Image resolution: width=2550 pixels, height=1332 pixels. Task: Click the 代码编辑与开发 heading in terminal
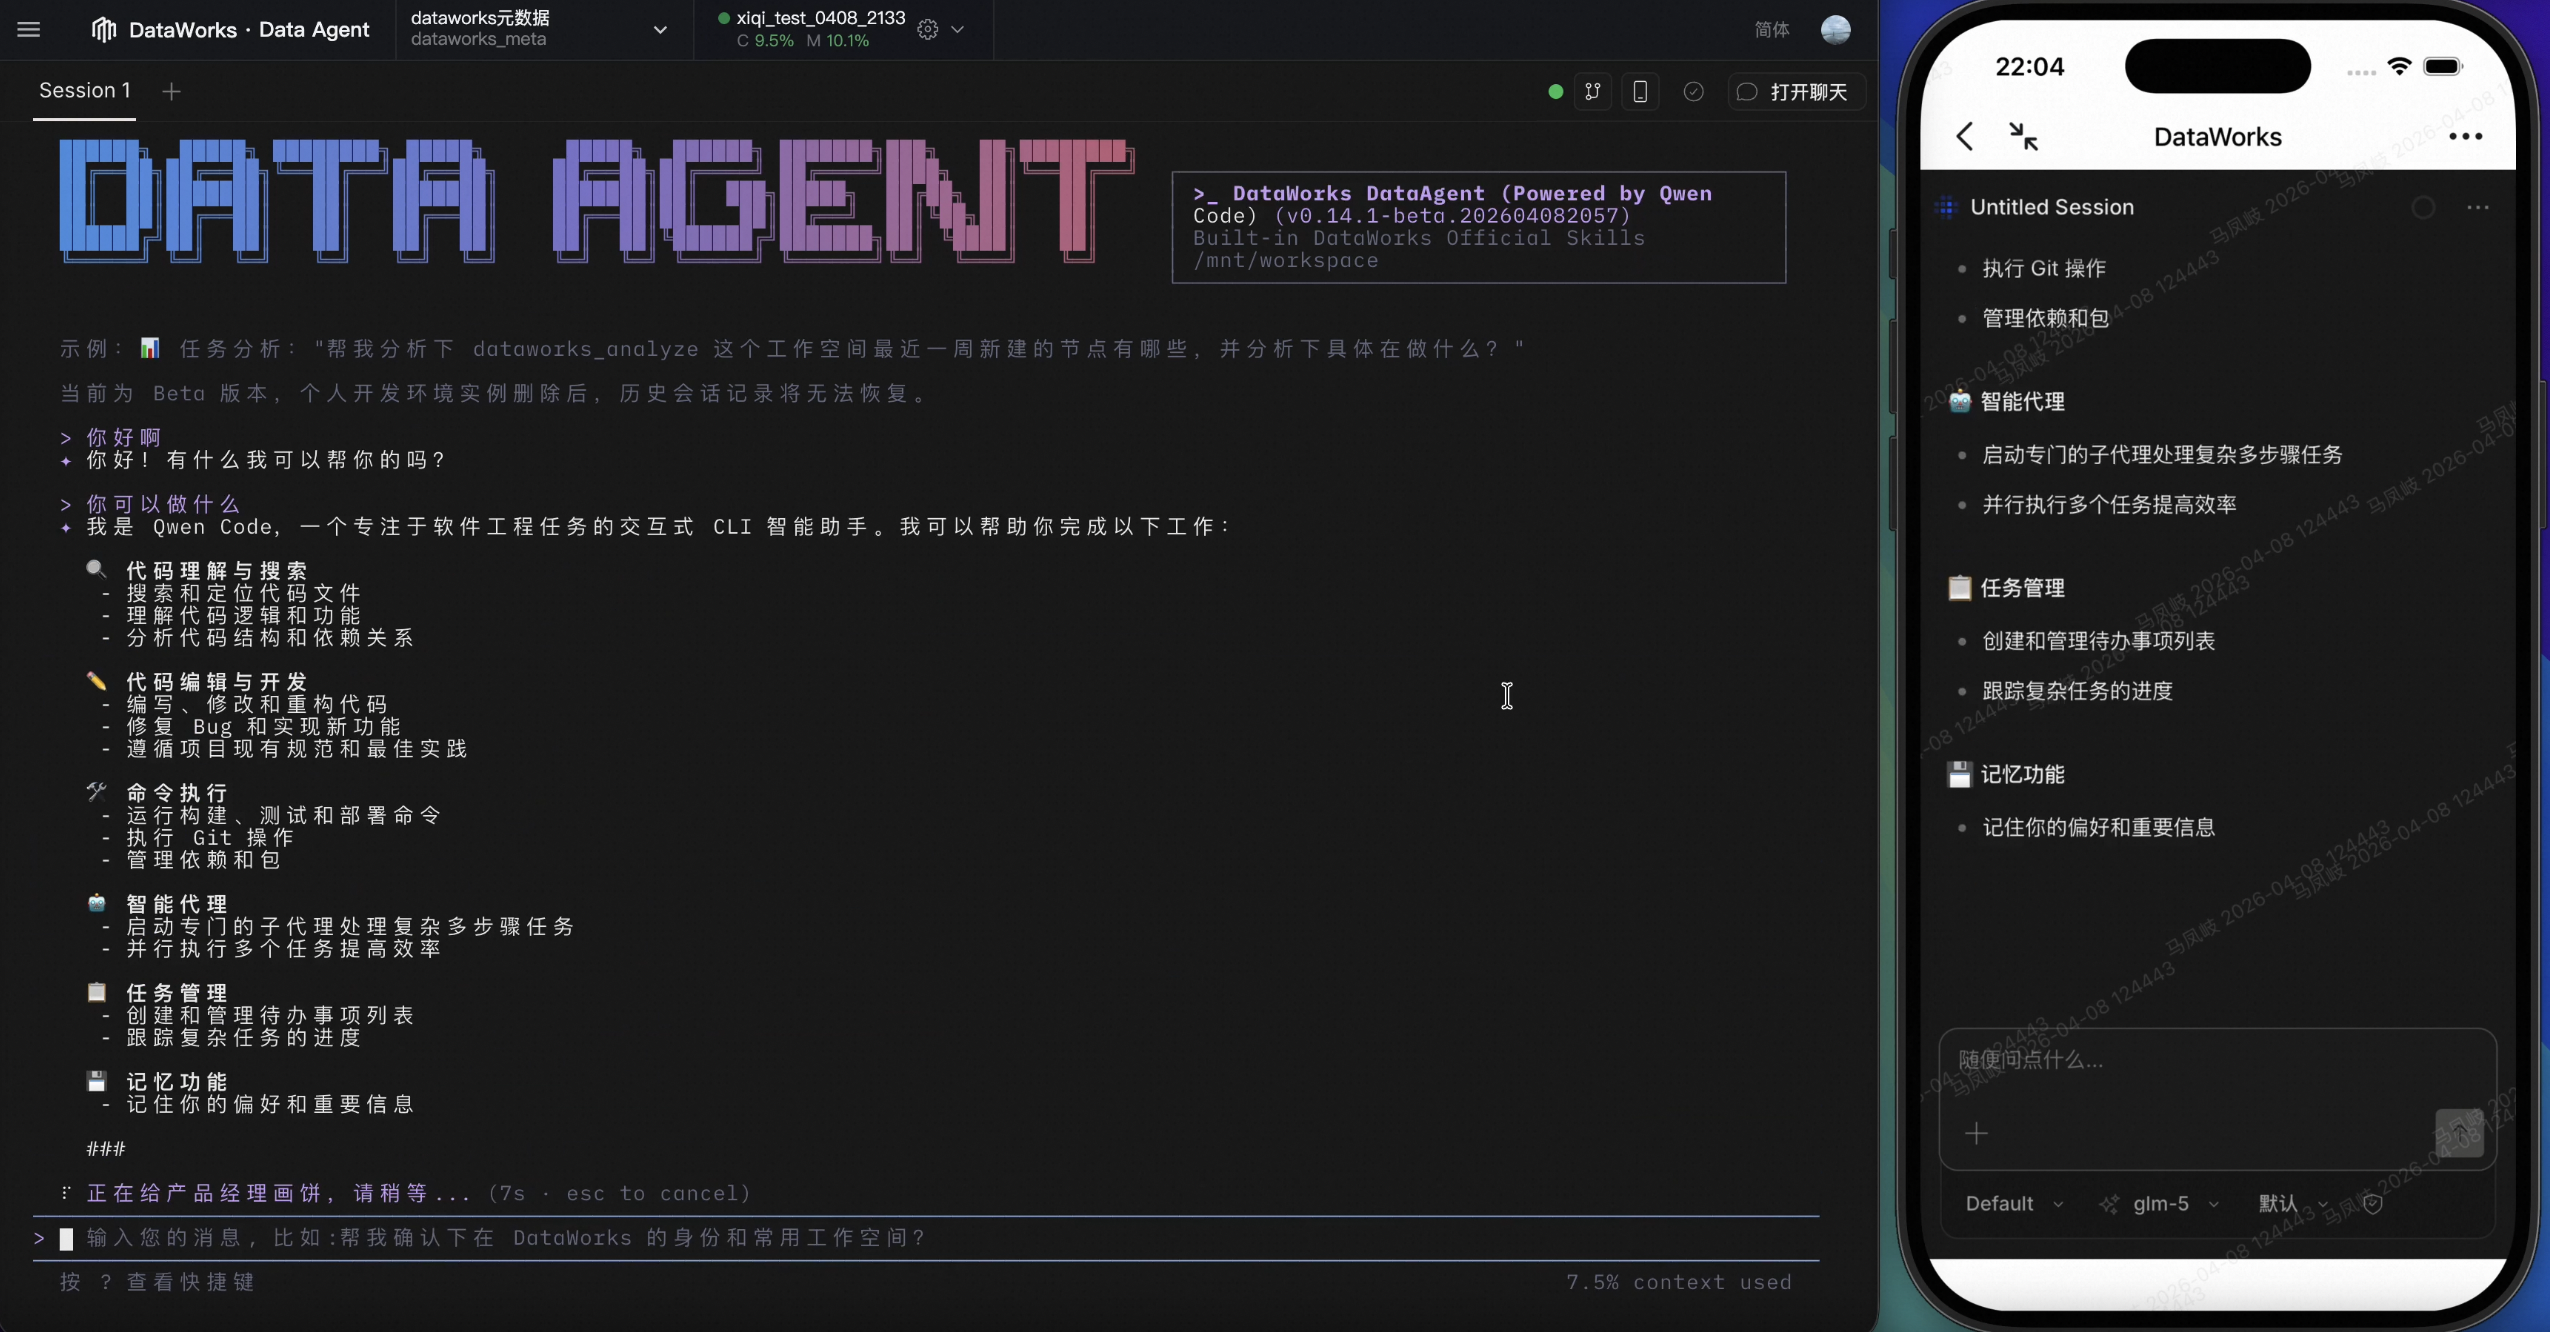click(216, 682)
